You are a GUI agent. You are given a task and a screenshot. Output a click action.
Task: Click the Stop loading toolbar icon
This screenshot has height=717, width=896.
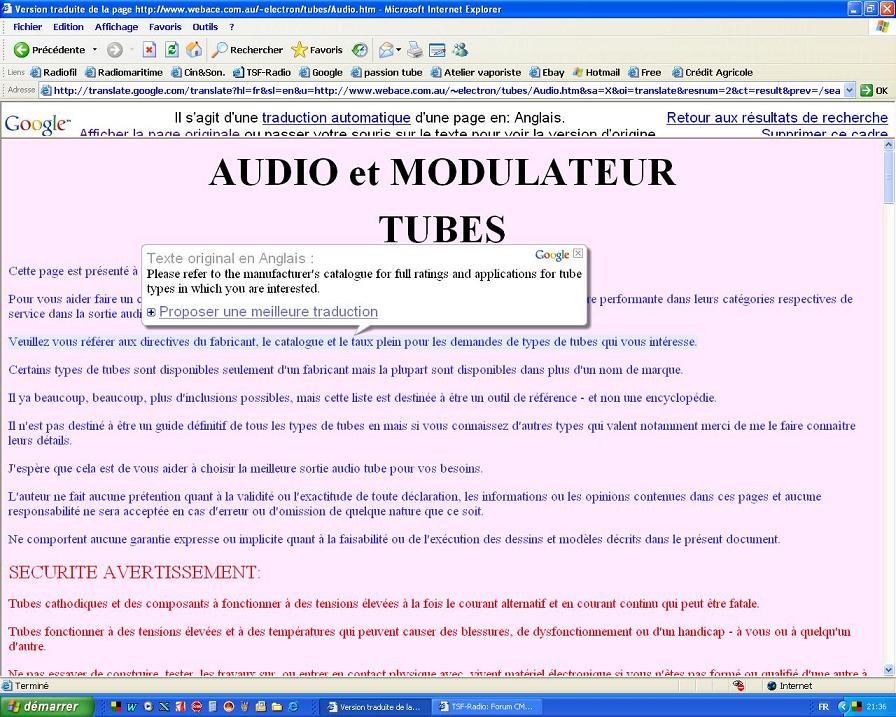pos(149,50)
